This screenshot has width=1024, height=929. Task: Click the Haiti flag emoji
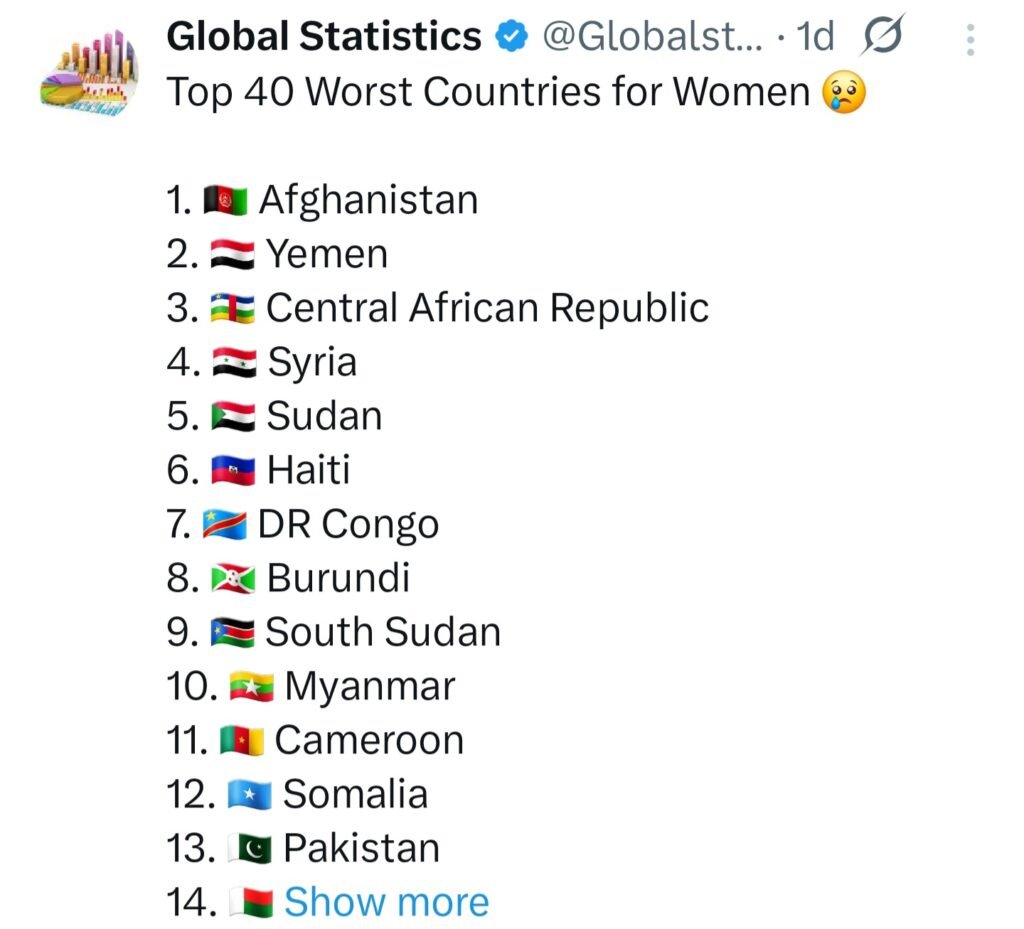click(x=233, y=471)
